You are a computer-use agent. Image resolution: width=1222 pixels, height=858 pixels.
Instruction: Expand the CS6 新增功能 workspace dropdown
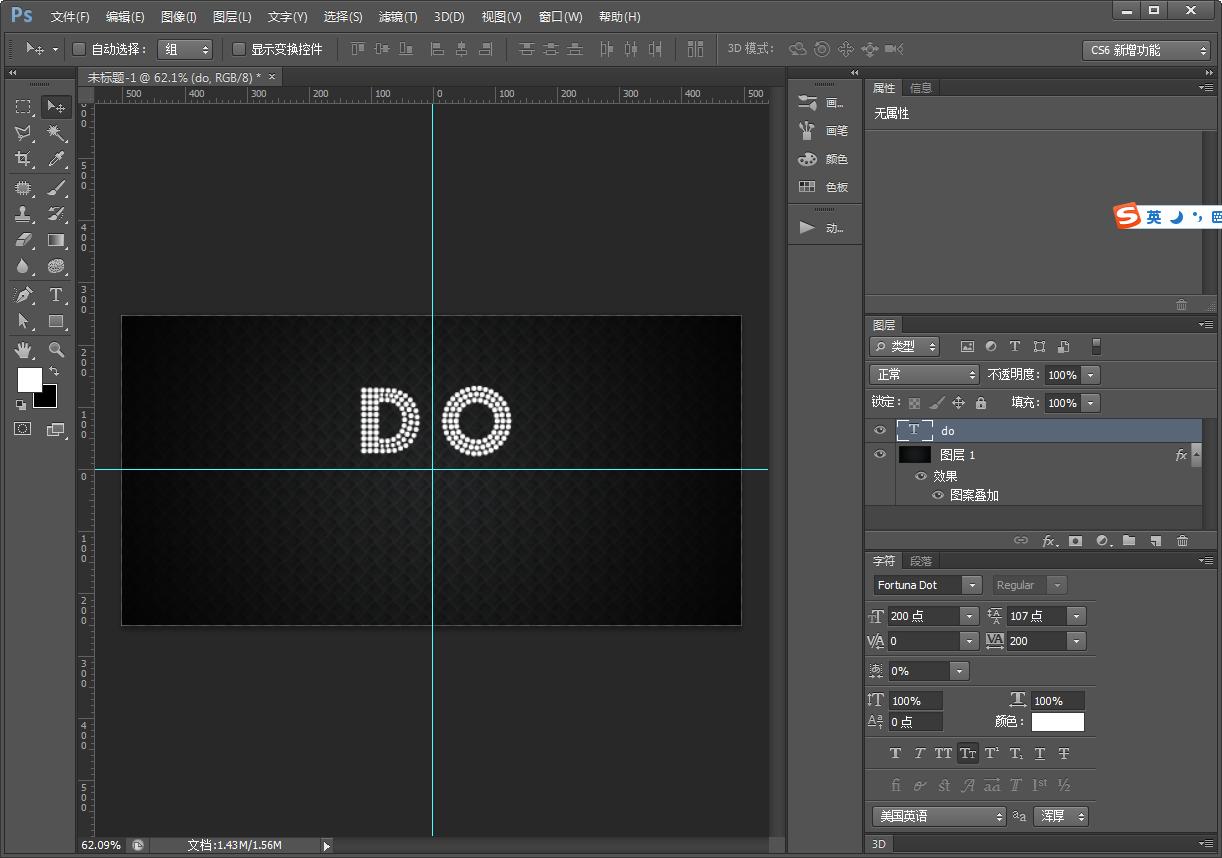tap(1146, 50)
